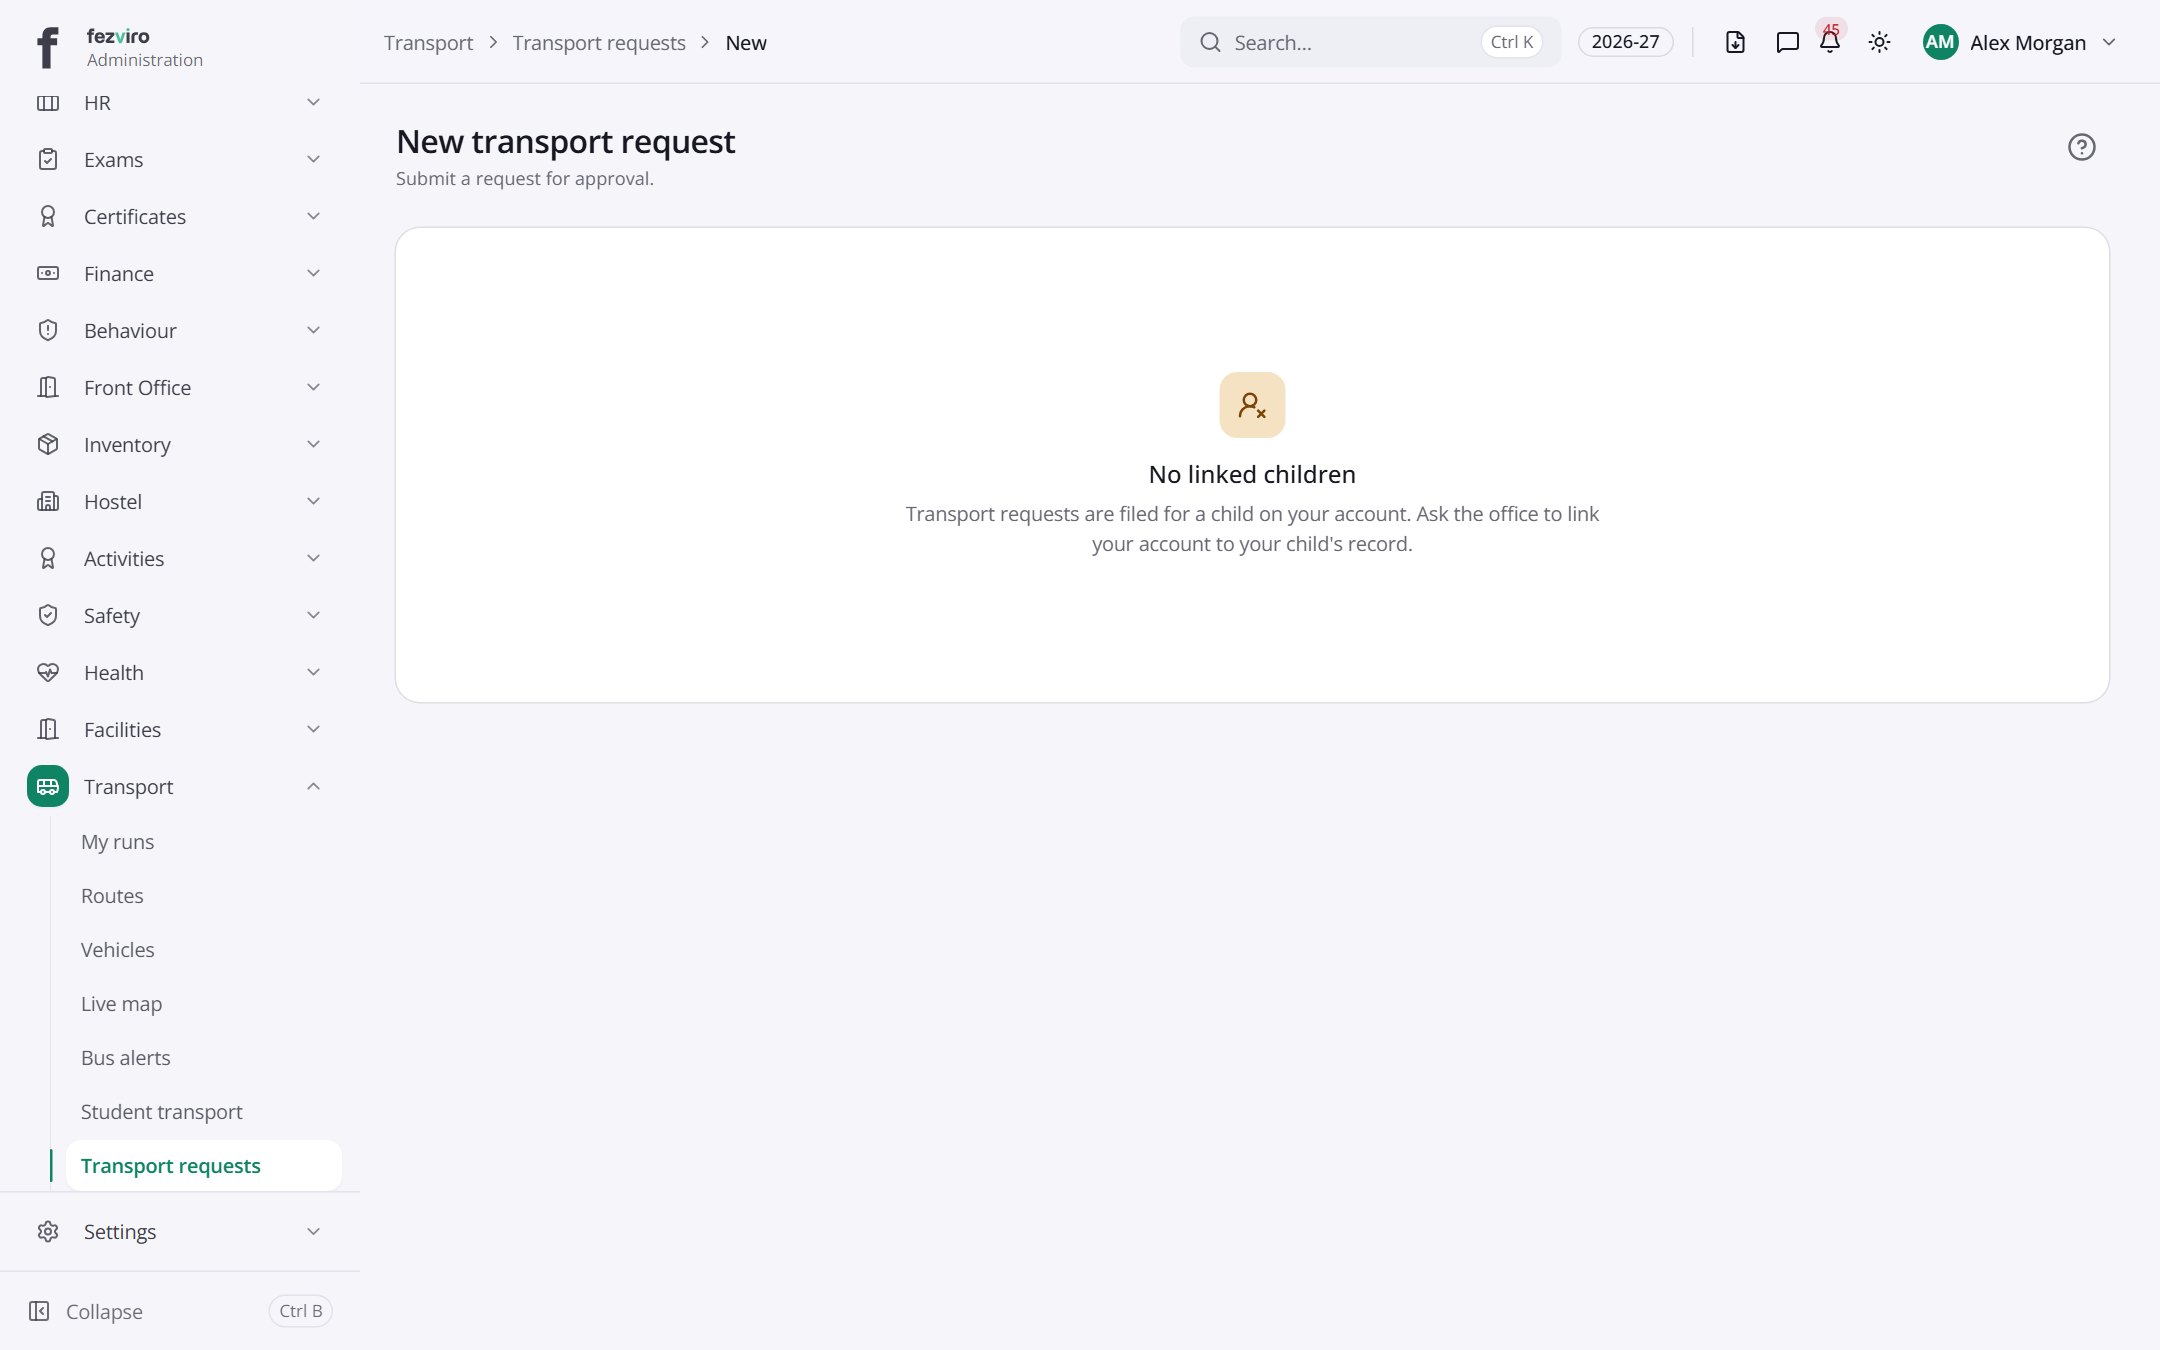
Task: Expand the HR section chevron
Action: 313,102
